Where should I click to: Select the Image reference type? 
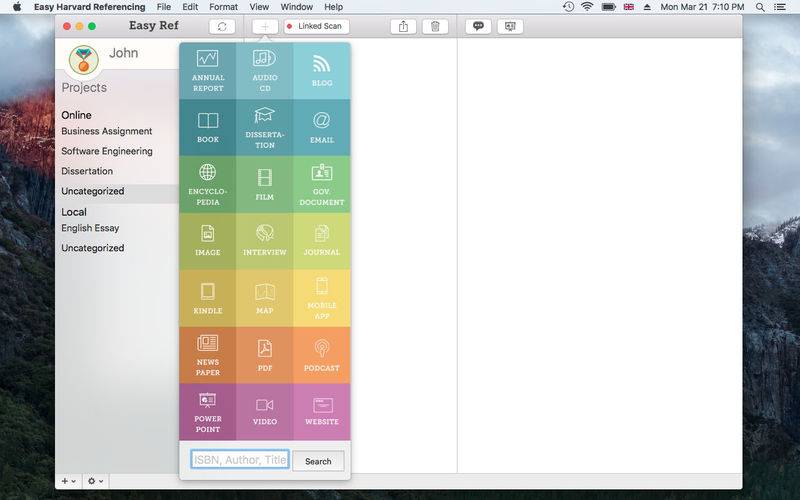(x=208, y=241)
